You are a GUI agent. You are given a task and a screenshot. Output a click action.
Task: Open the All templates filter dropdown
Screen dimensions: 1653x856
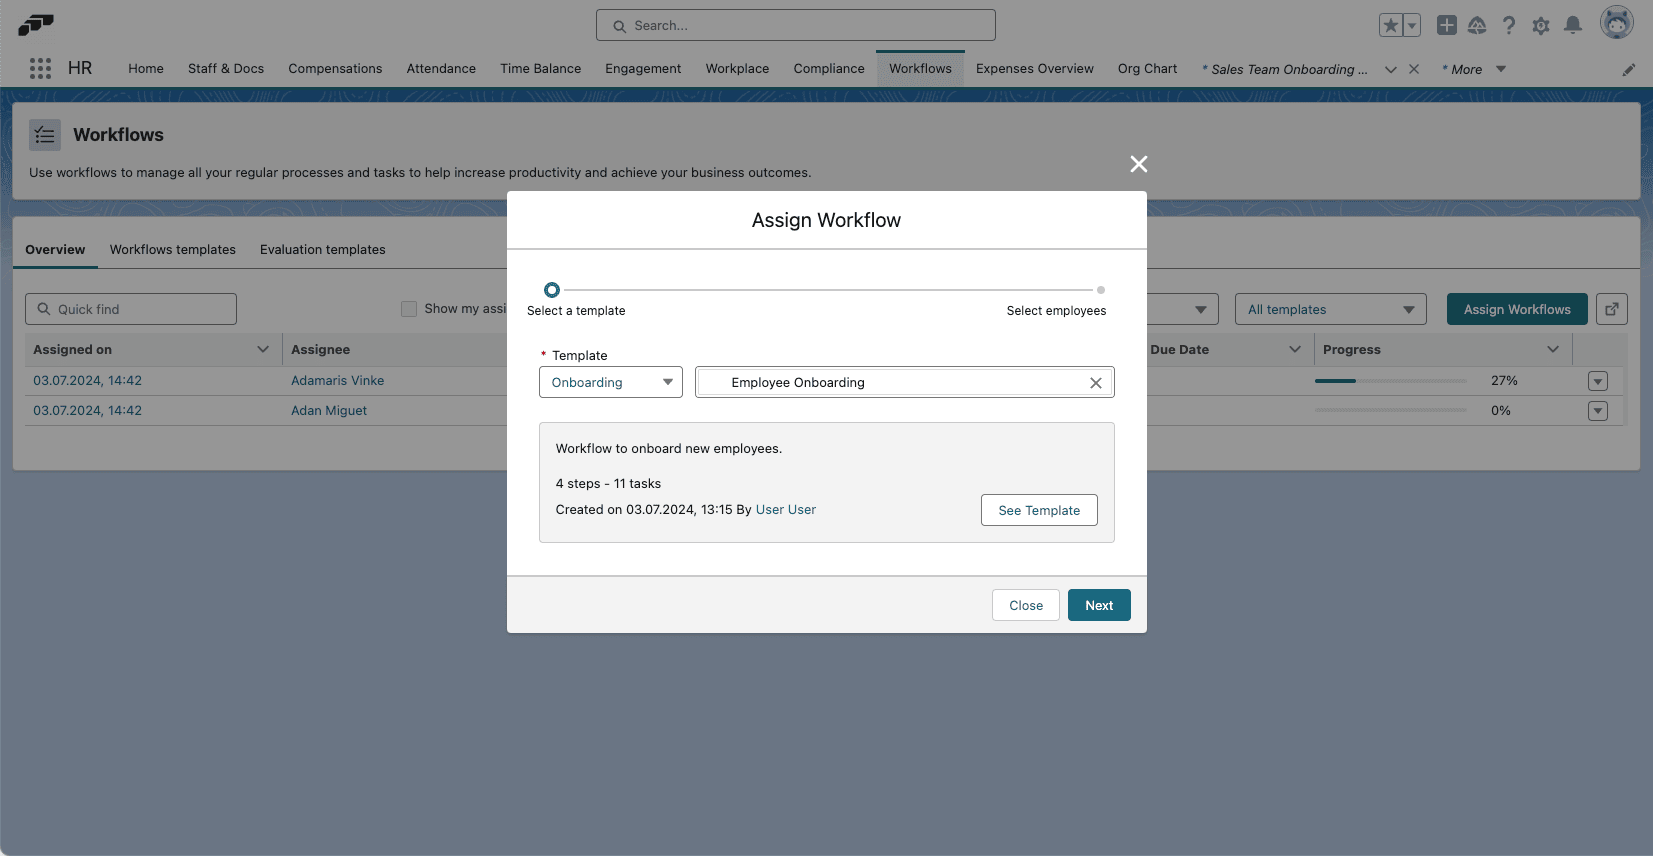click(x=1331, y=309)
